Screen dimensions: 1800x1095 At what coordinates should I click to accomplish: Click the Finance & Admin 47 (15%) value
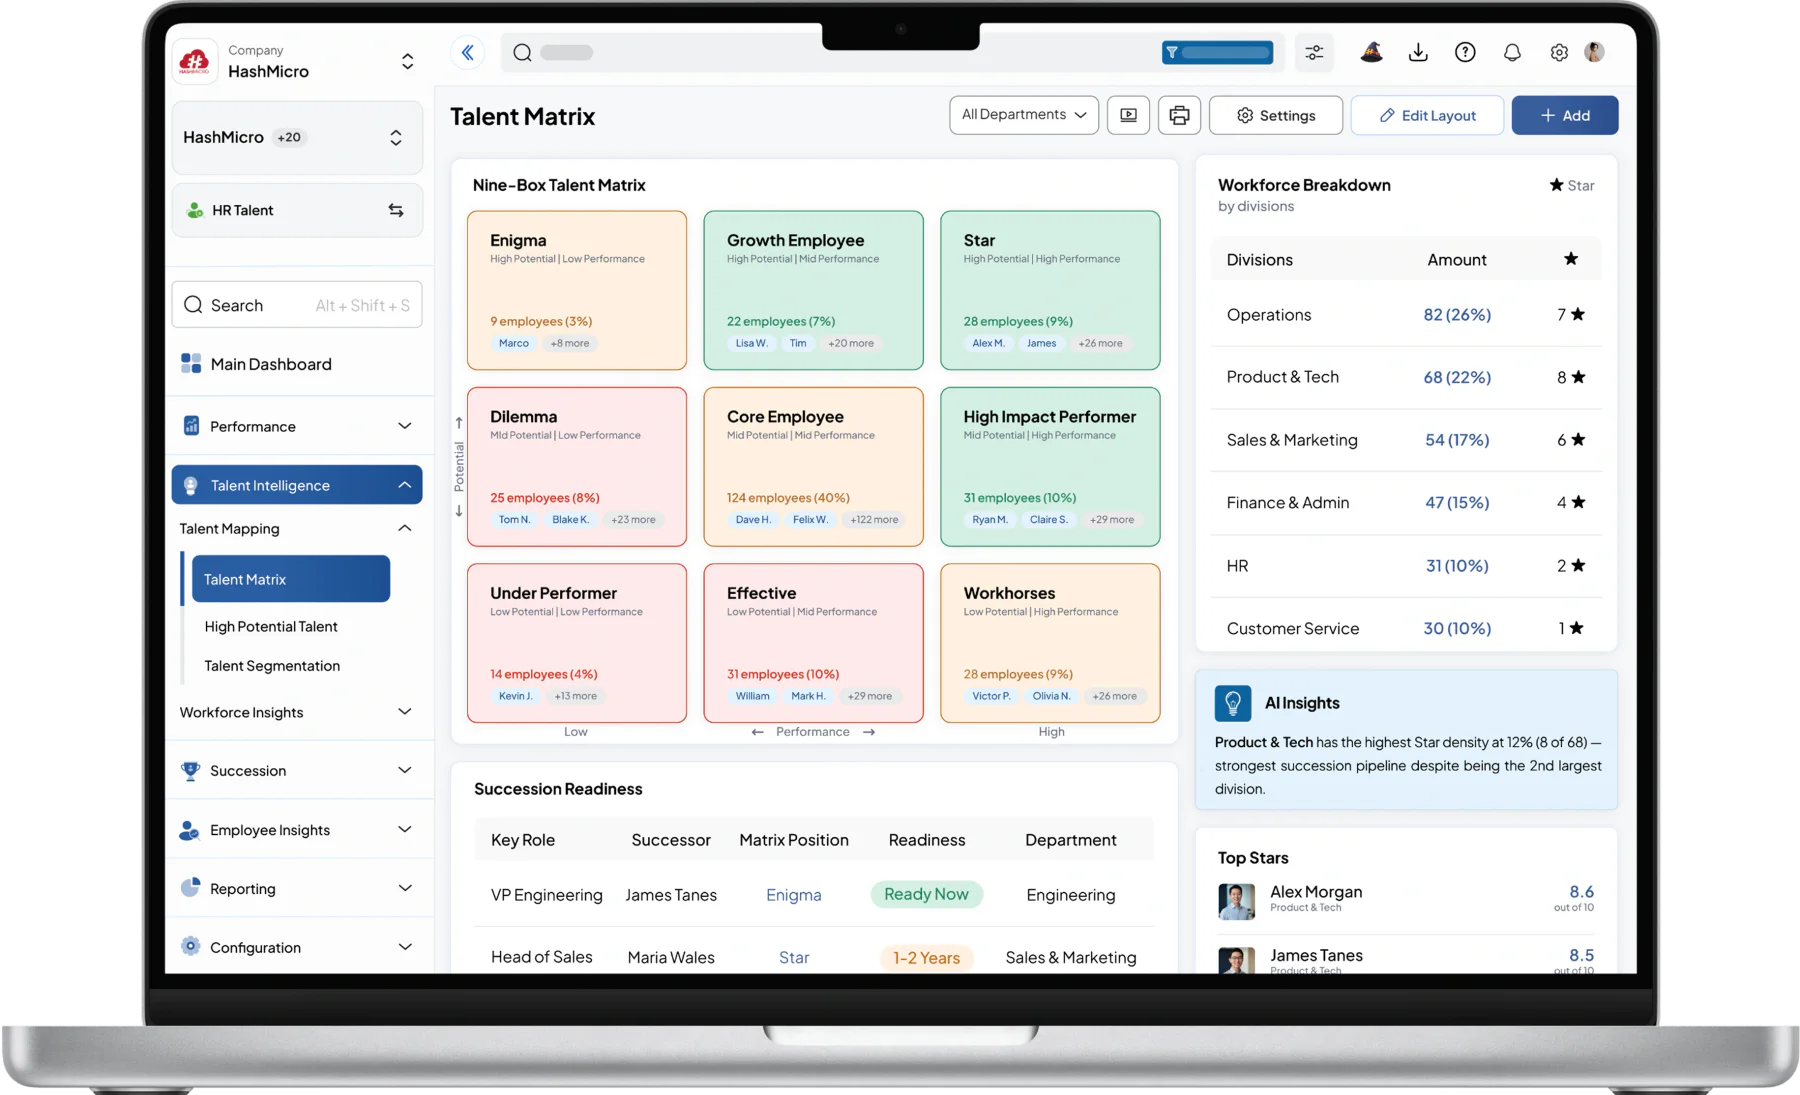[1457, 503]
